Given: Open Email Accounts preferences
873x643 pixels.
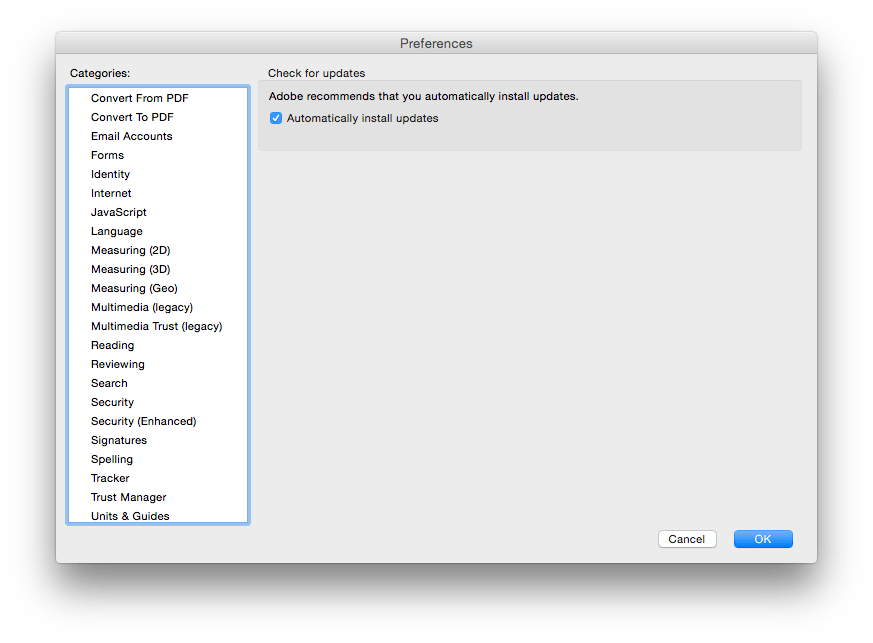Looking at the screenshot, I should tap(131, 136).
